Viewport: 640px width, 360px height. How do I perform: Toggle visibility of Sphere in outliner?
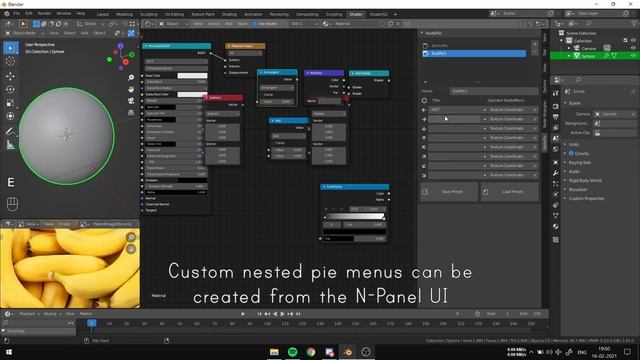click(633, 56)
